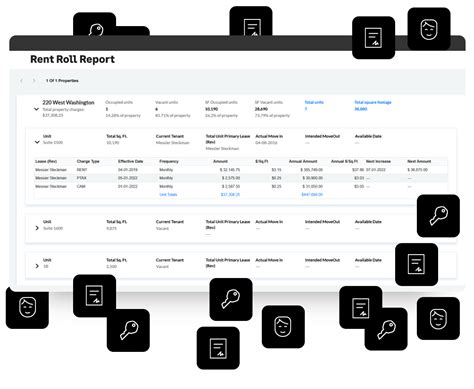Image resolution: width=474 pixels, height=389 pixels.
Task: Open the Total square footage link
Action: (x=373, y=102)
